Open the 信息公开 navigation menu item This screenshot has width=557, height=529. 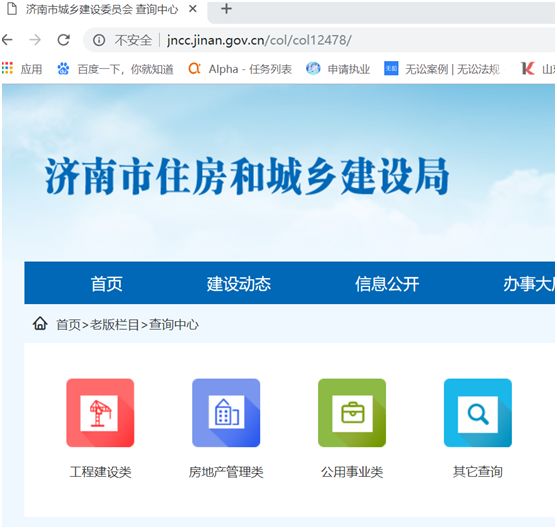point(387,284)
